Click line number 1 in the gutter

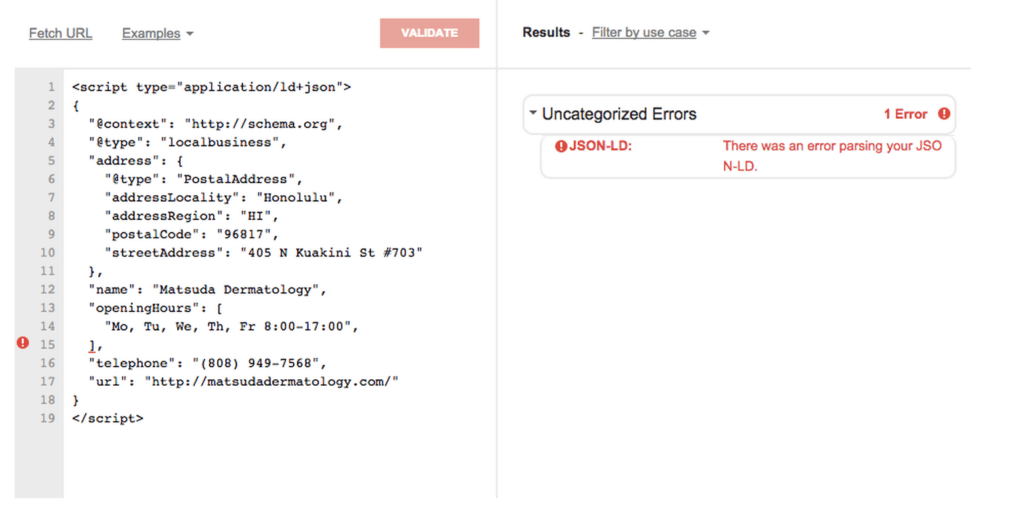[x=51, y=87]
